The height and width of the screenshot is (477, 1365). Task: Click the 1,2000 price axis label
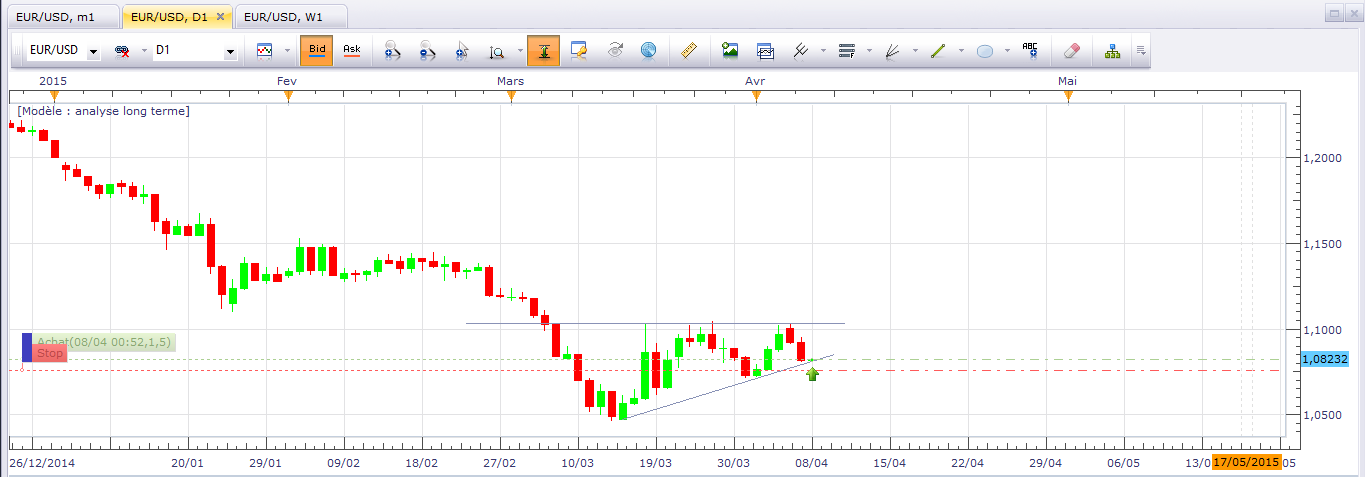[x=1324, y=158]
